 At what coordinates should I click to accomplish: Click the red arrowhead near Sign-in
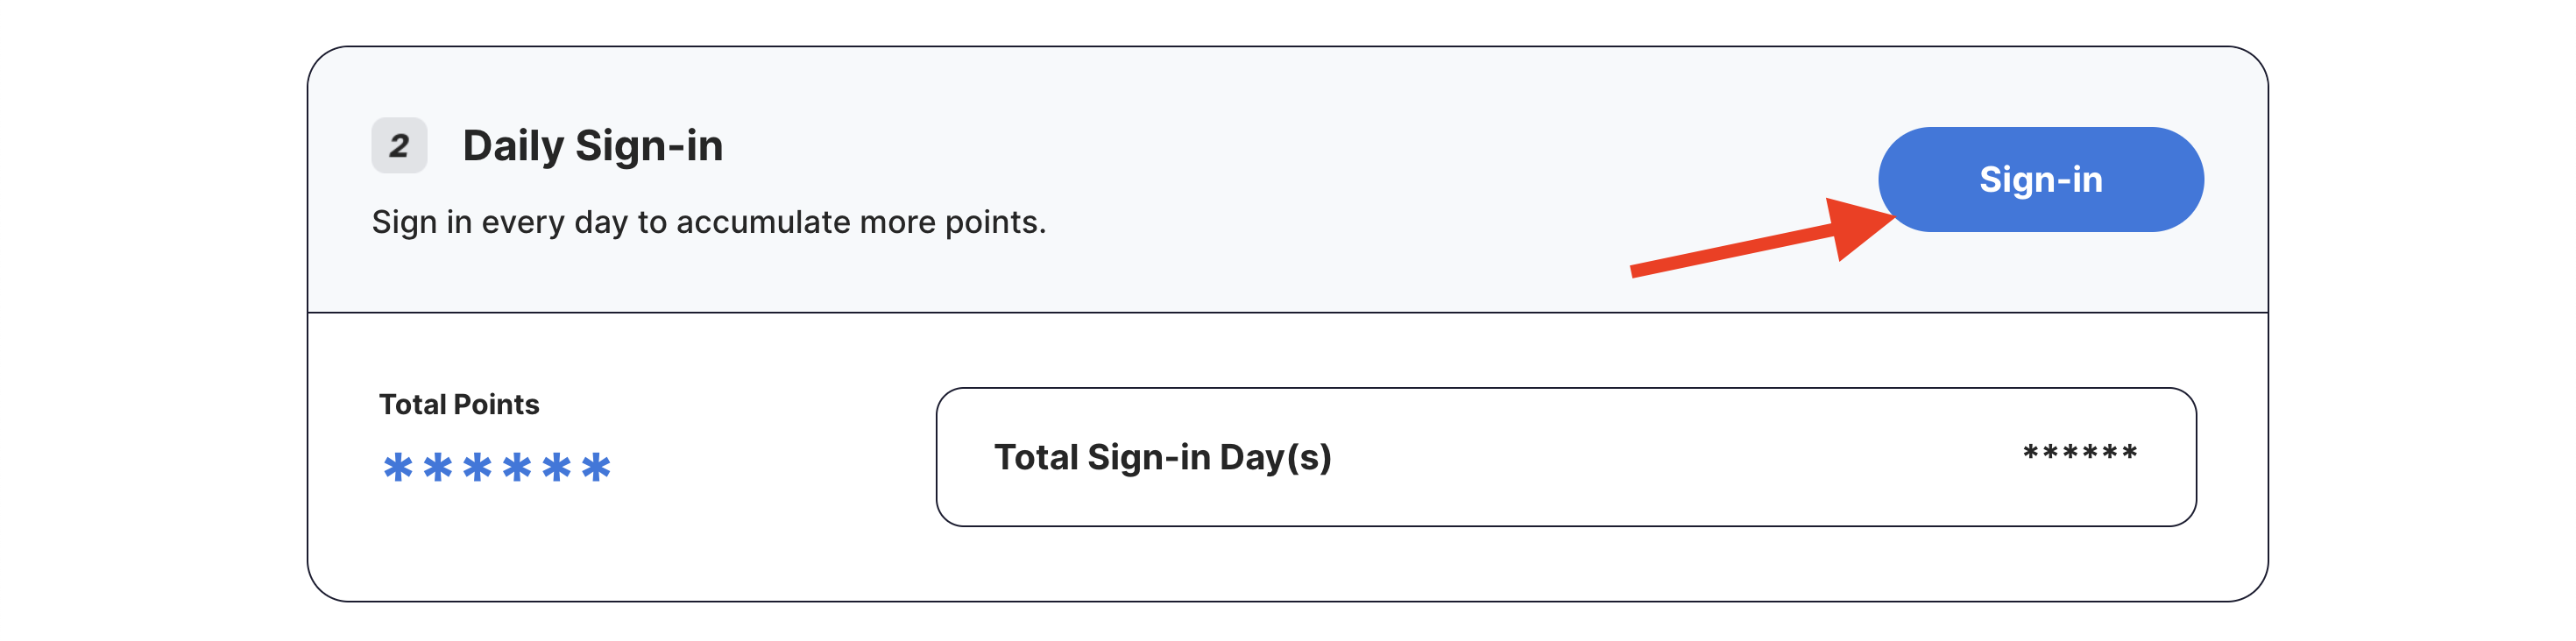click(x=1860, y=228)
